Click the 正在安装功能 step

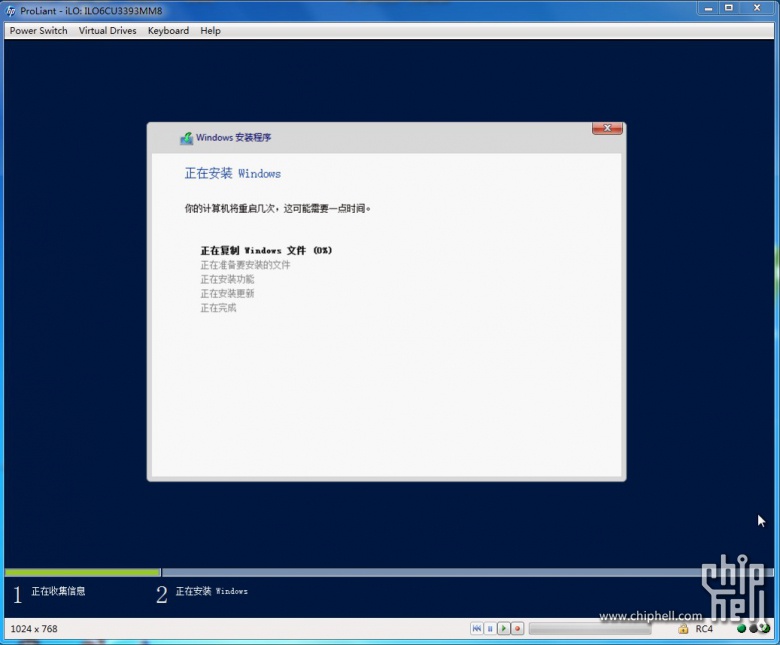pyautogui.click(x=227, y=279)
